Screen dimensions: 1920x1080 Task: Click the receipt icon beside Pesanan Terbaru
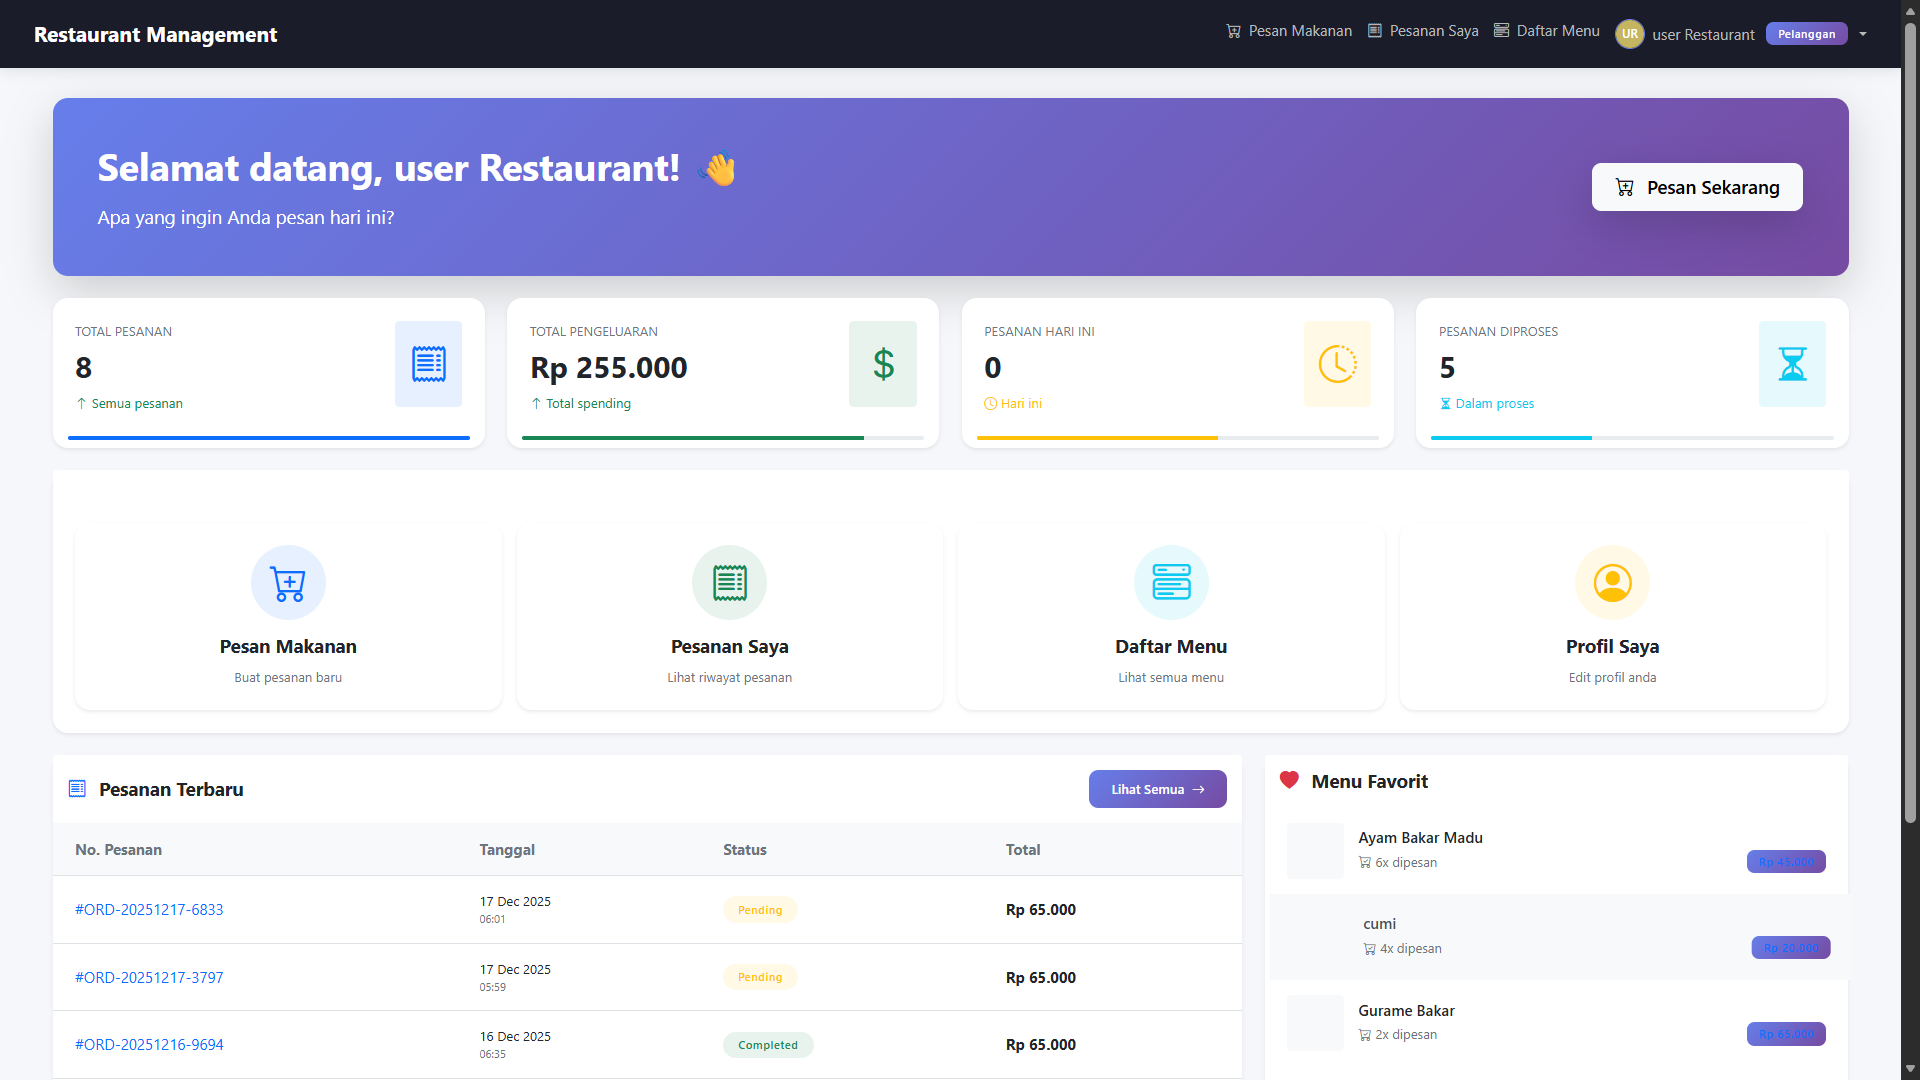77,788
